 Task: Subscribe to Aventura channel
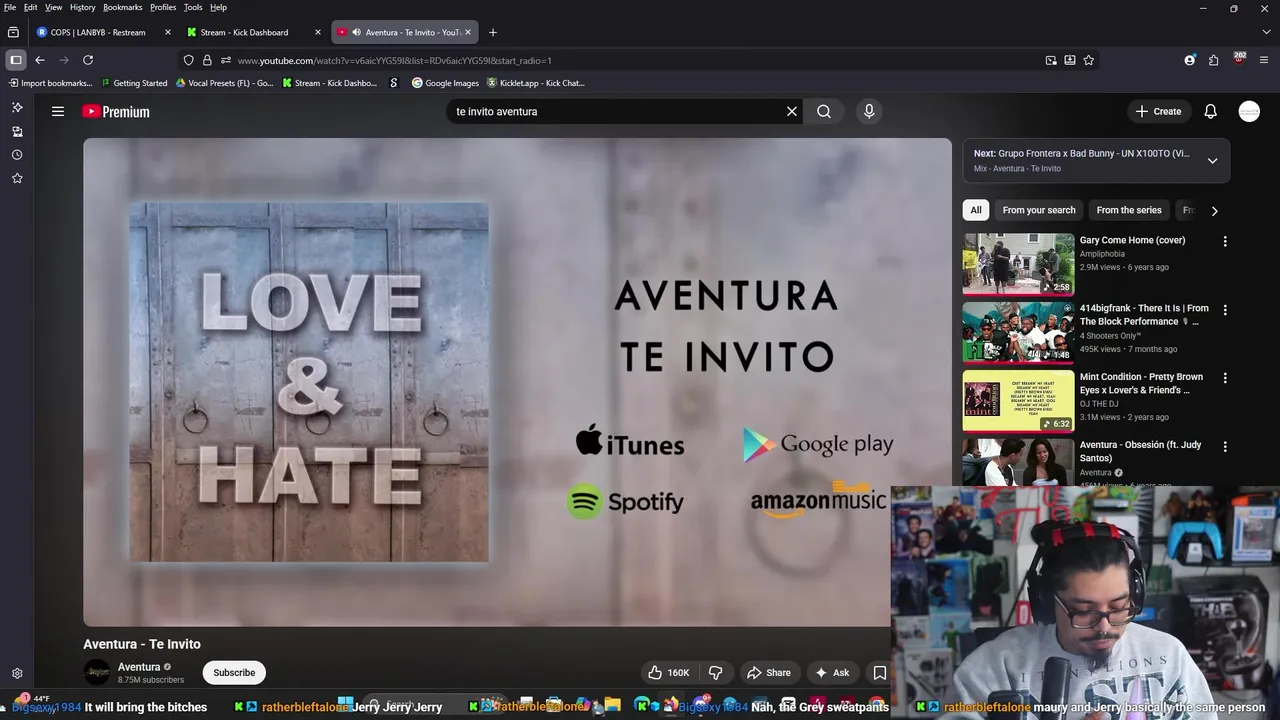[x=234, y=672]
